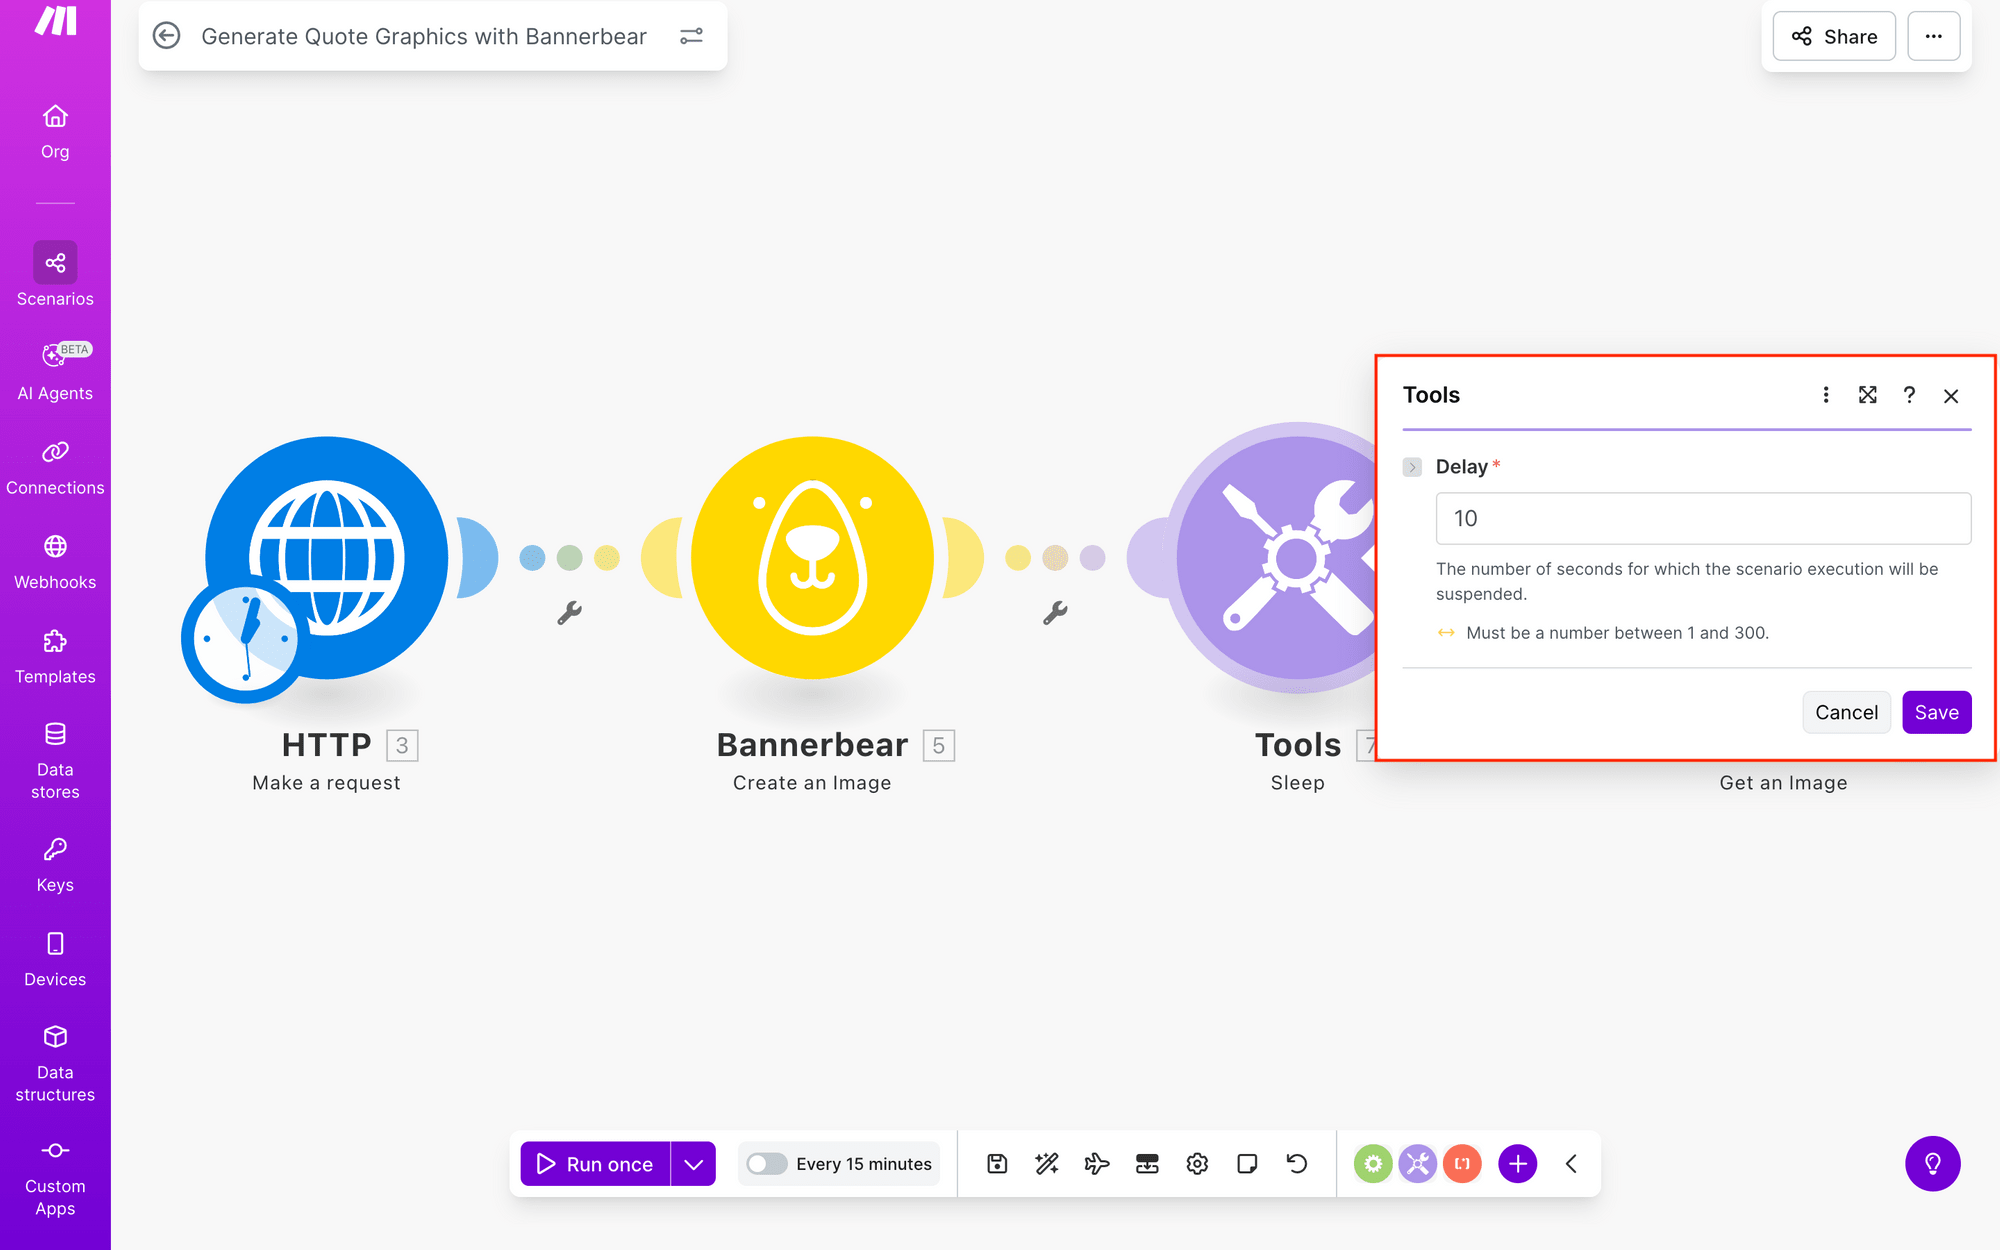Open the Tools panel three-dot menu
The image size is (2000, 1250).
coord(1826,395)
